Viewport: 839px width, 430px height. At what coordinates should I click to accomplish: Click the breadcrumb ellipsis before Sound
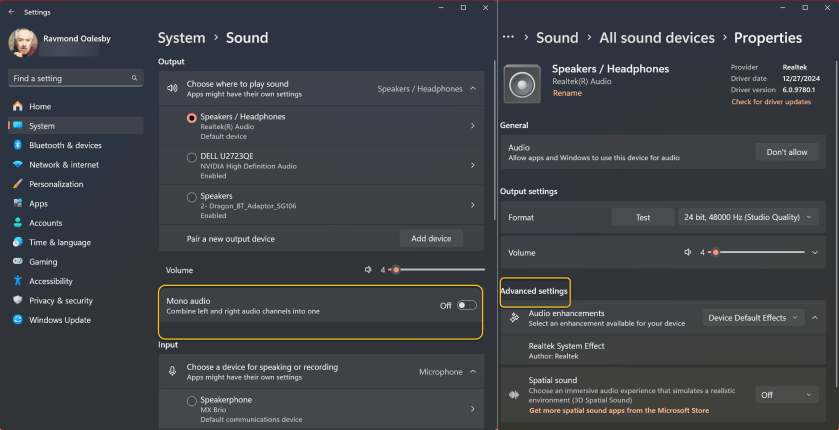pyautogui.click(x=508, y=38)
